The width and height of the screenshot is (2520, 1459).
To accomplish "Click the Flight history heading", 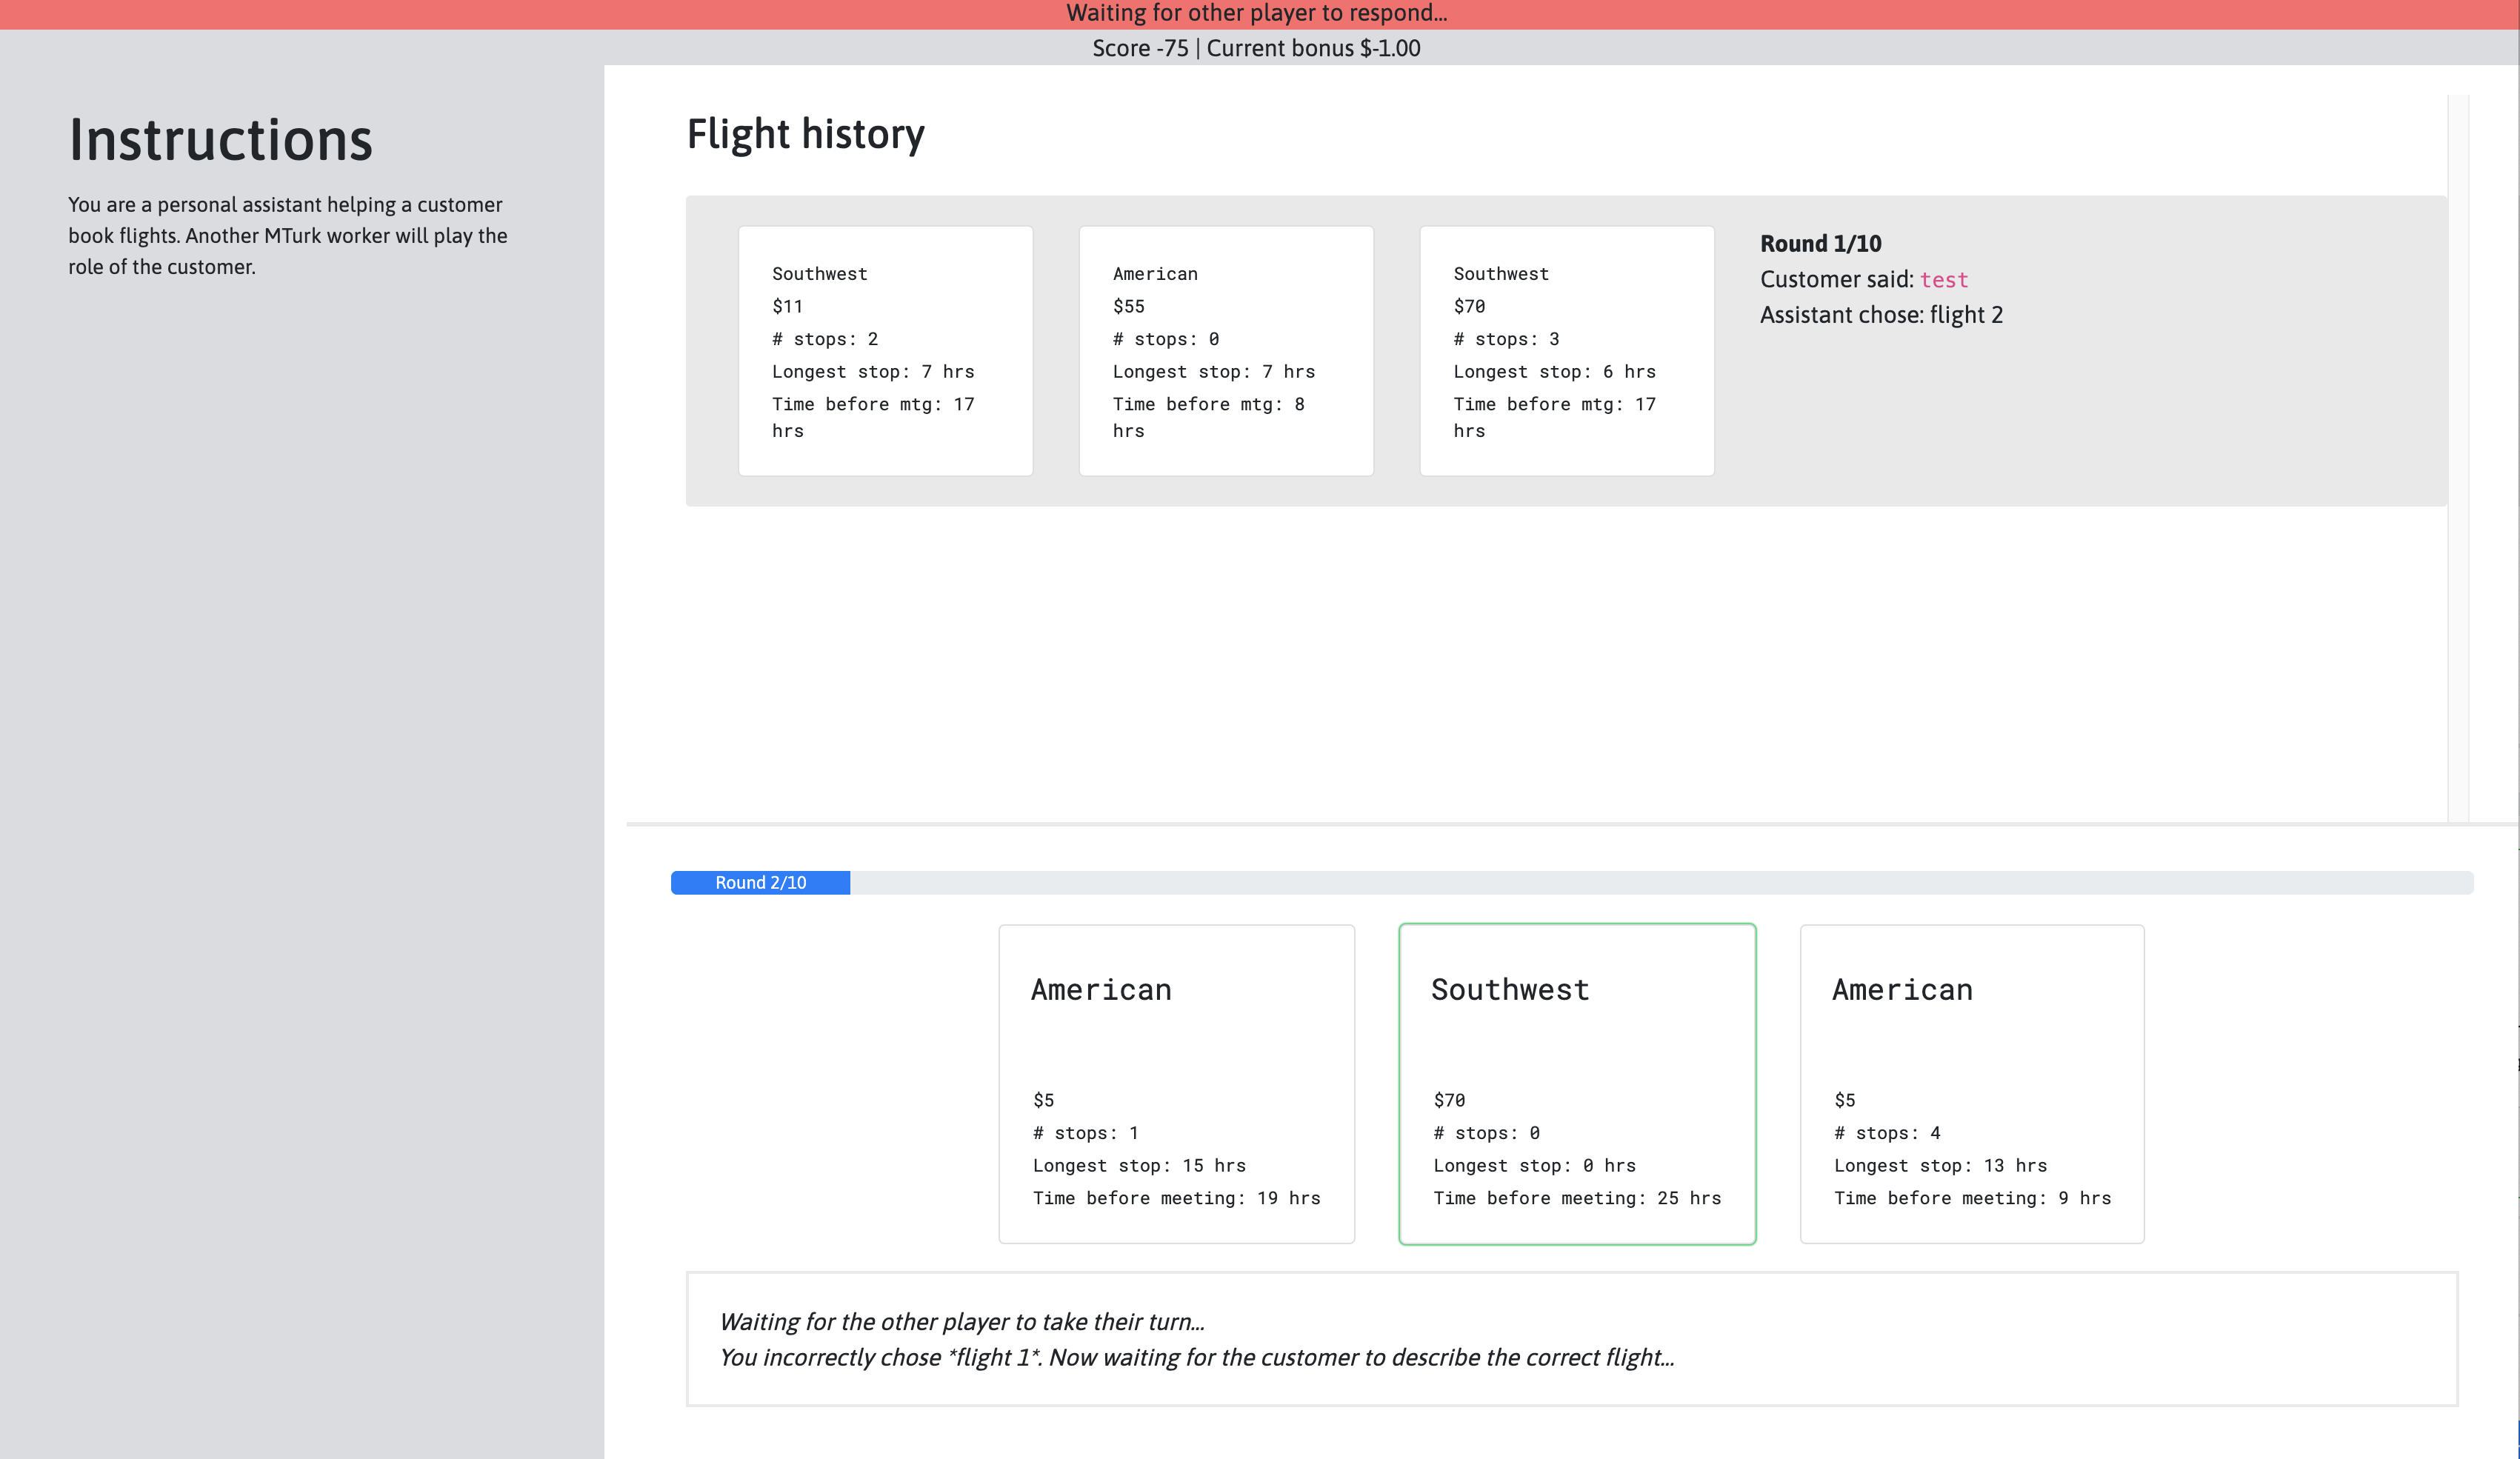I will 805,134.
